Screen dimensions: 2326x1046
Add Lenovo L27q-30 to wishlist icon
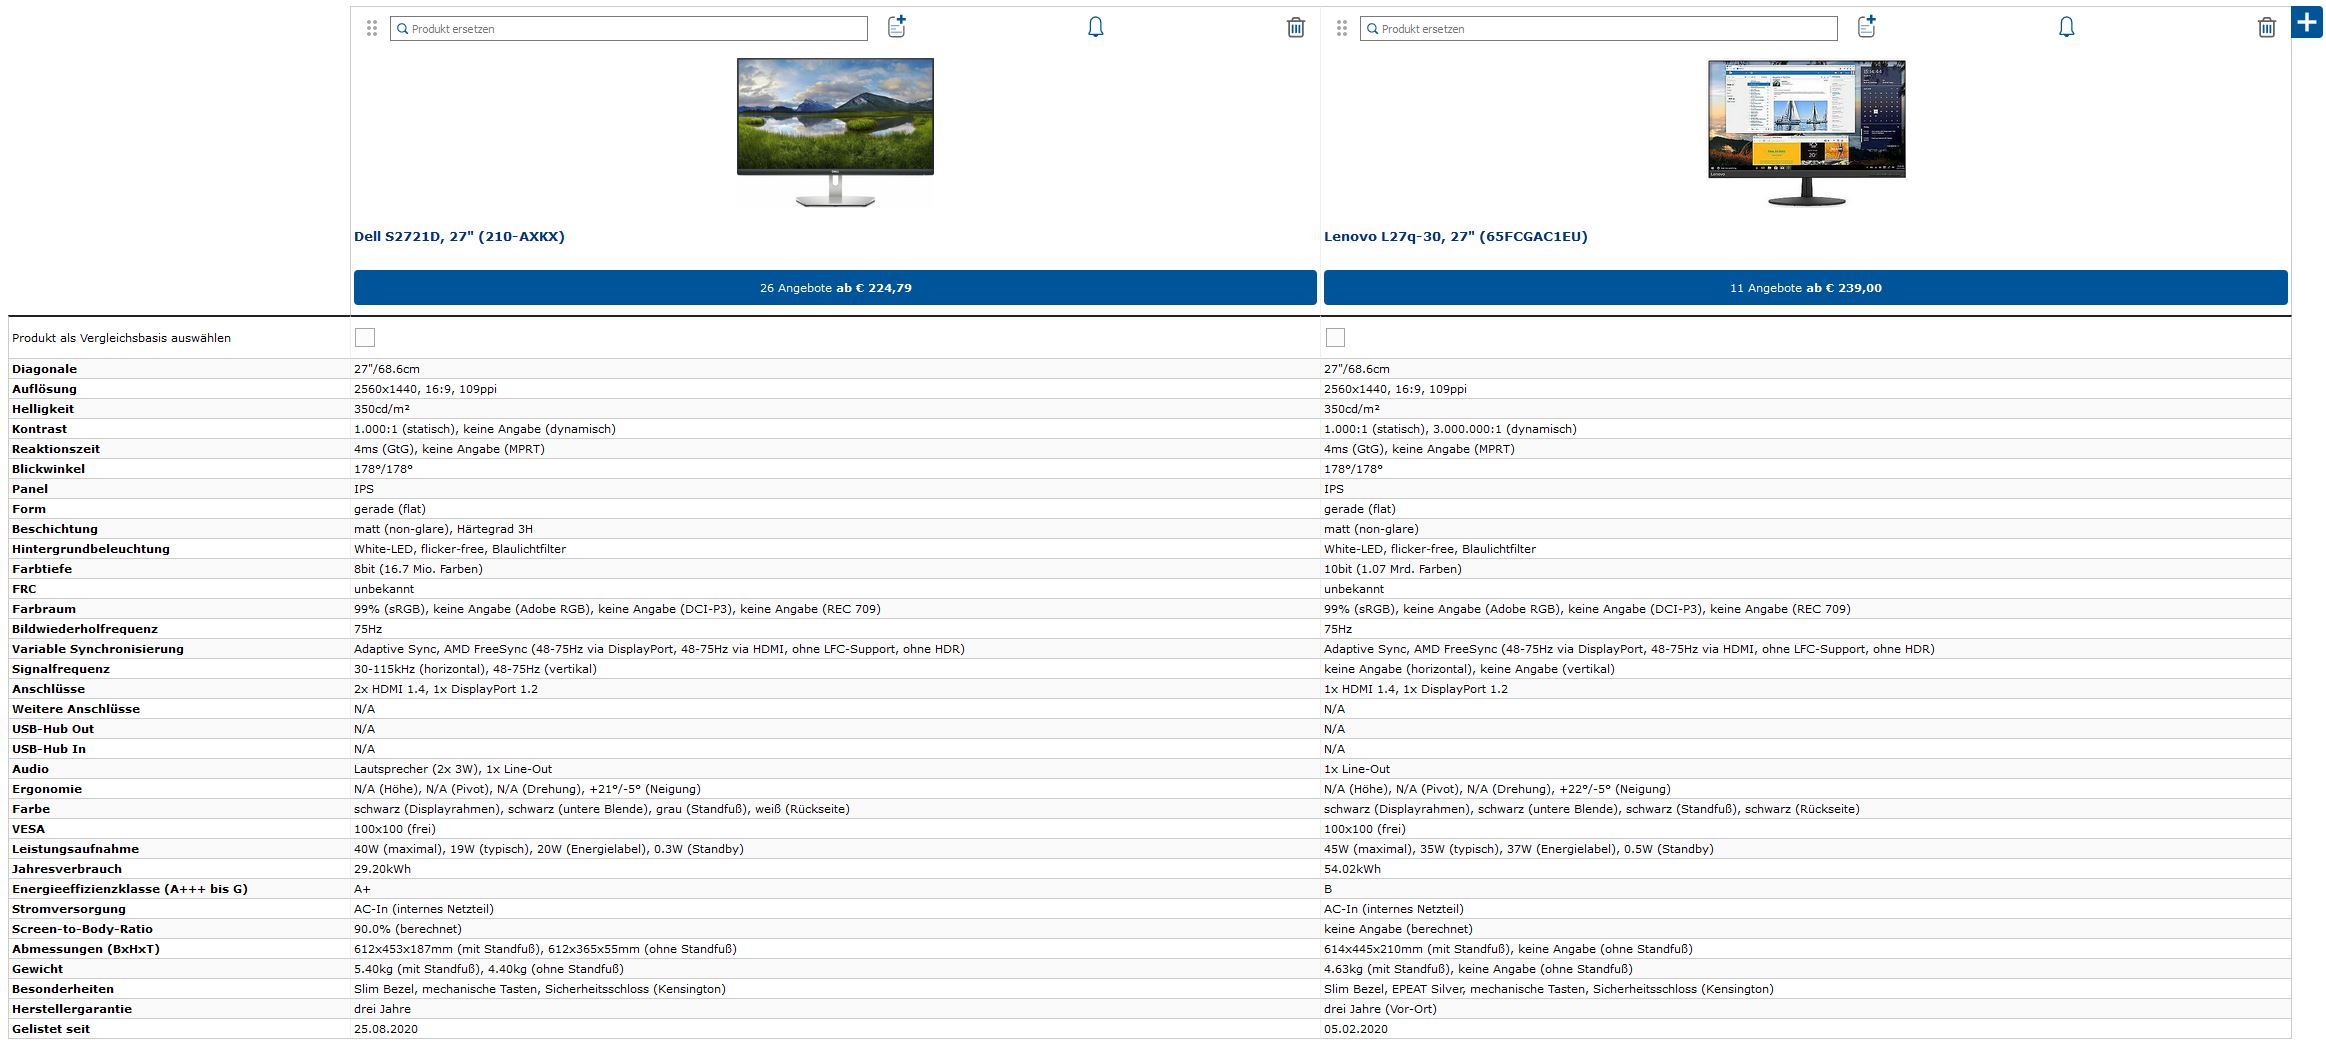[x=1867, y=27]
